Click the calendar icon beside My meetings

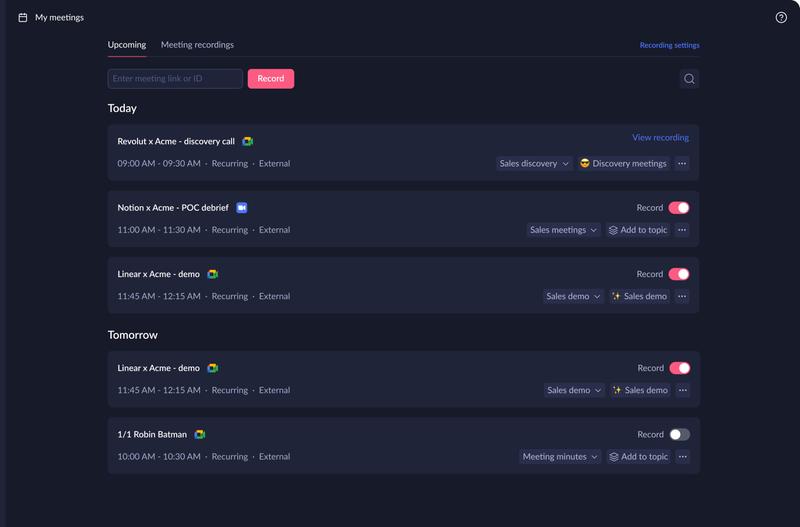(22, 17)
